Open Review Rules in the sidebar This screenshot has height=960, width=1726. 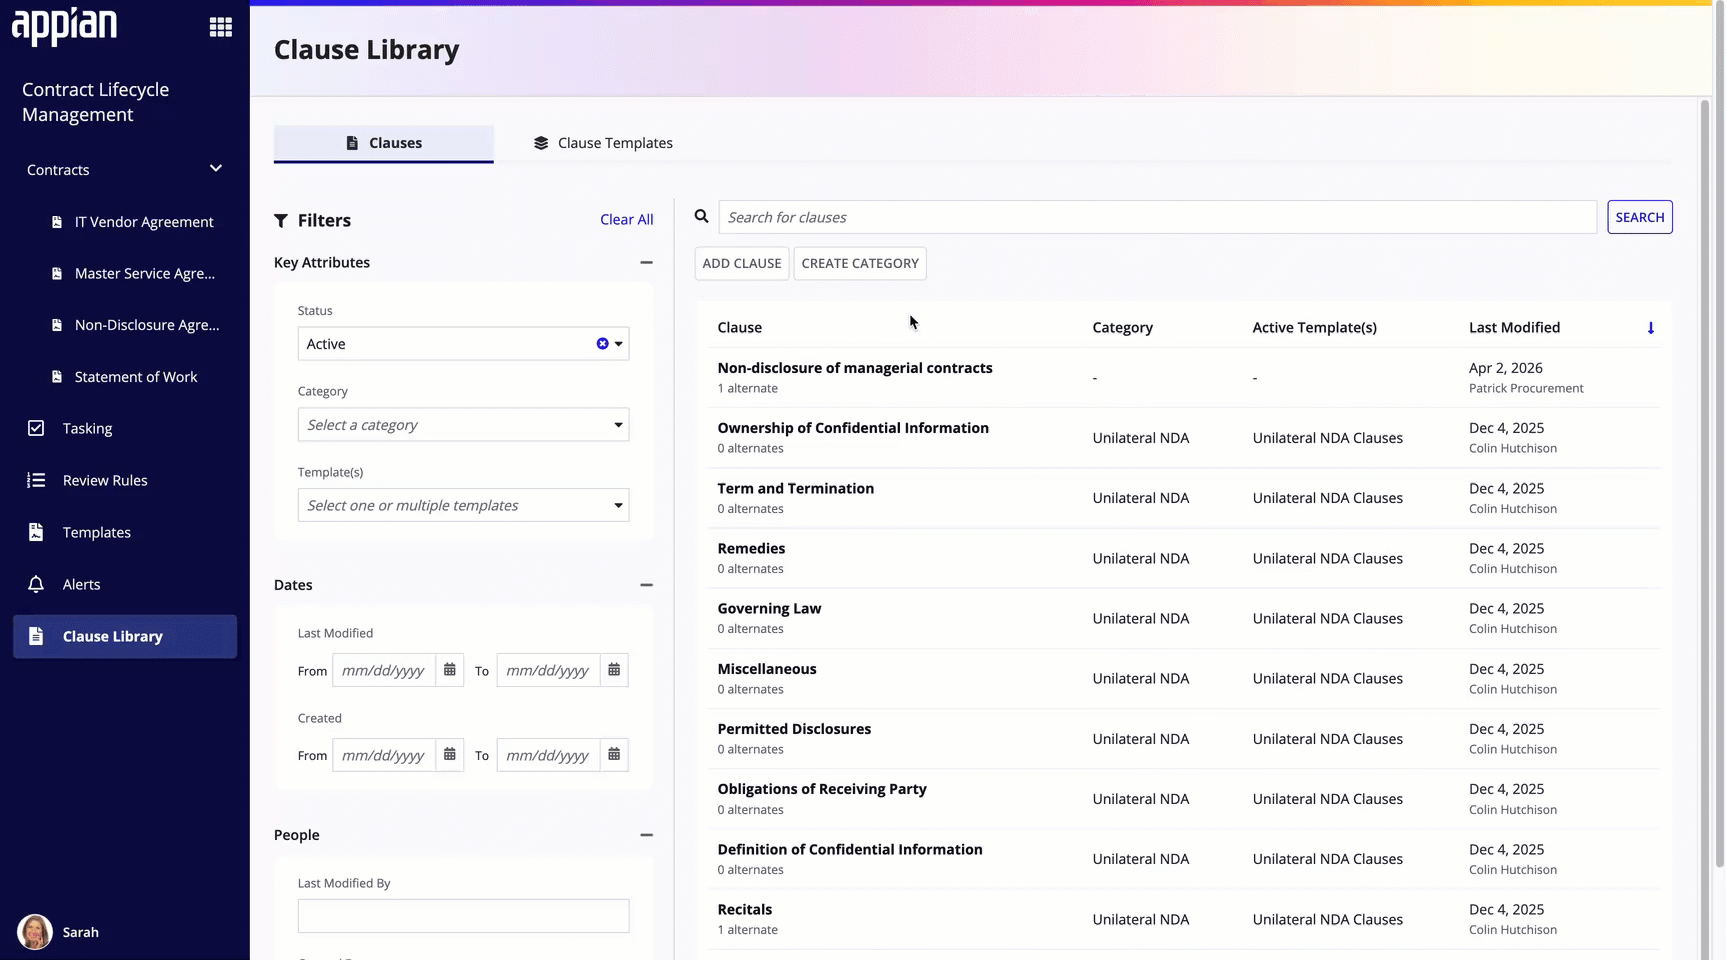tap(125, 480)
